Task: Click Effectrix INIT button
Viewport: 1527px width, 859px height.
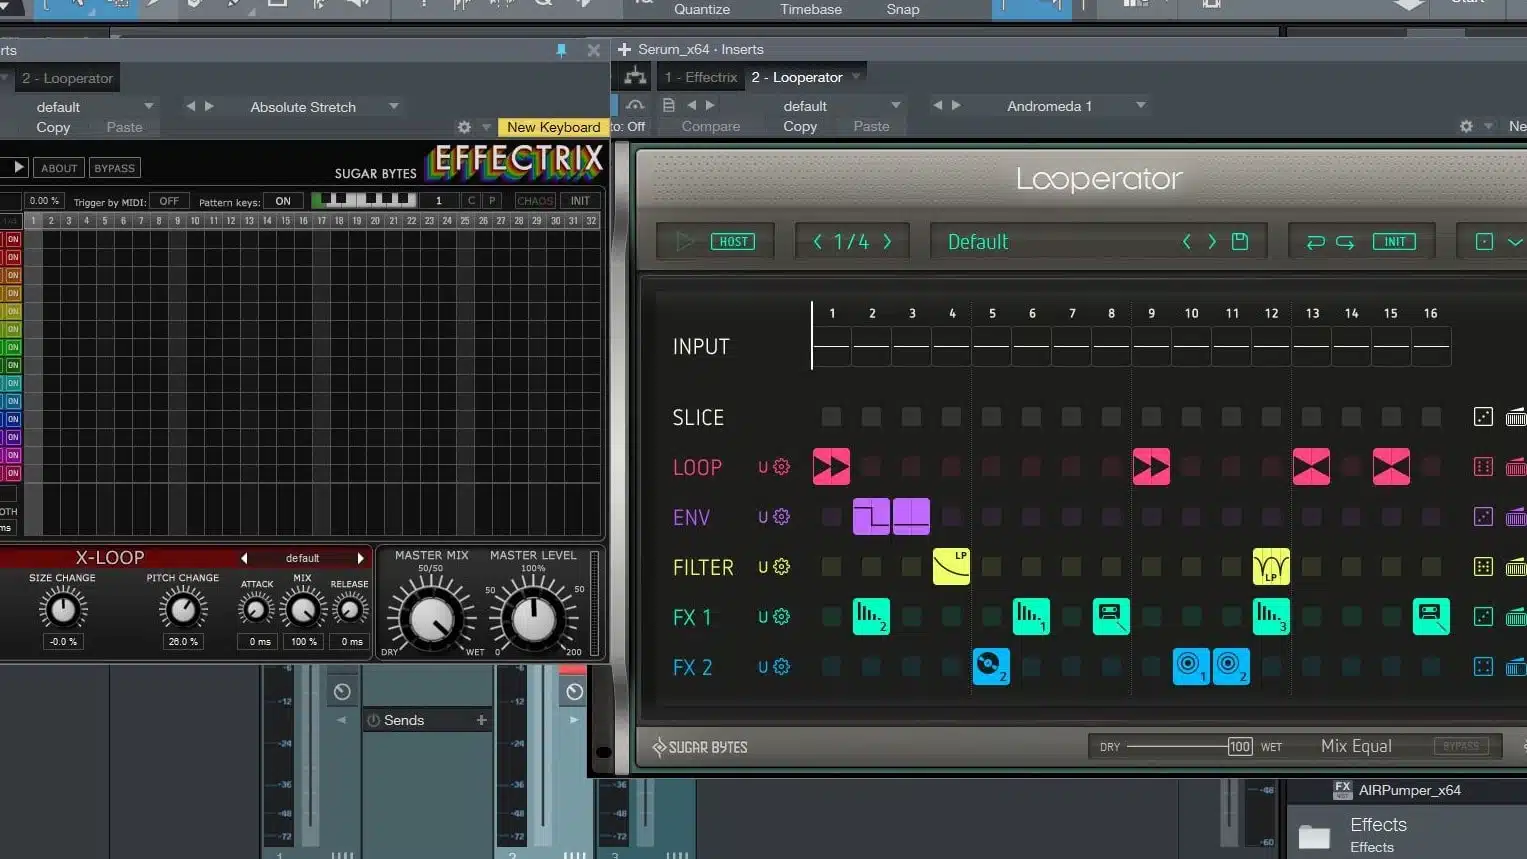Action: 580,201
